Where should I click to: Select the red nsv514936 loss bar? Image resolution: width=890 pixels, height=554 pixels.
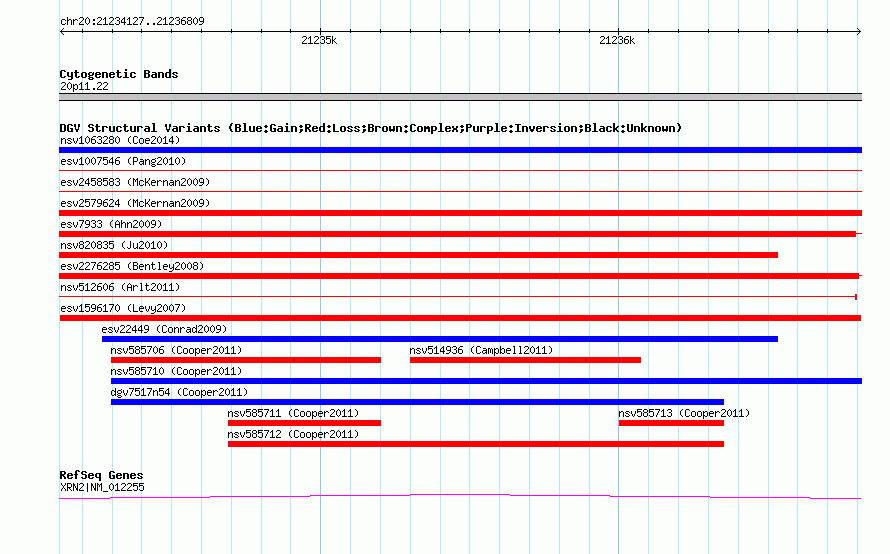pos(525,360)
